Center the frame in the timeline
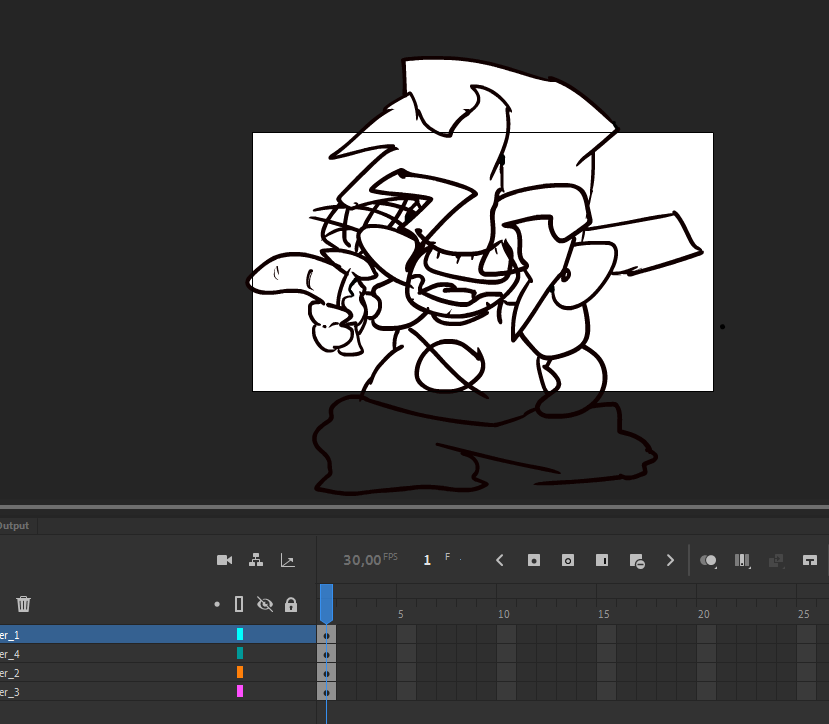The width and height of the screenshot is (829, 724). [x=810, y=560]
